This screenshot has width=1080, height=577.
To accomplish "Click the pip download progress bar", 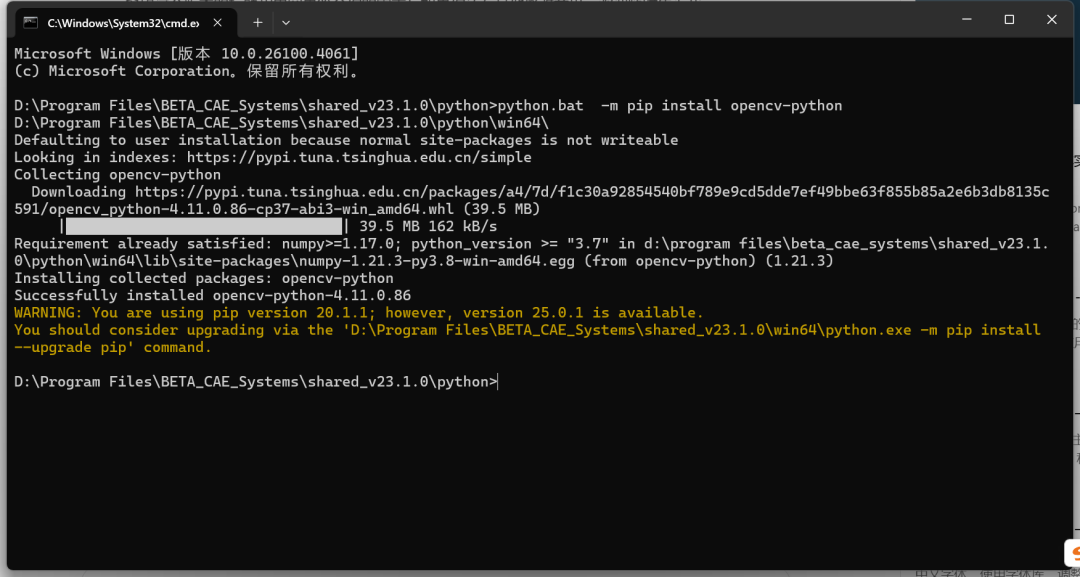I will click(204, 226).
